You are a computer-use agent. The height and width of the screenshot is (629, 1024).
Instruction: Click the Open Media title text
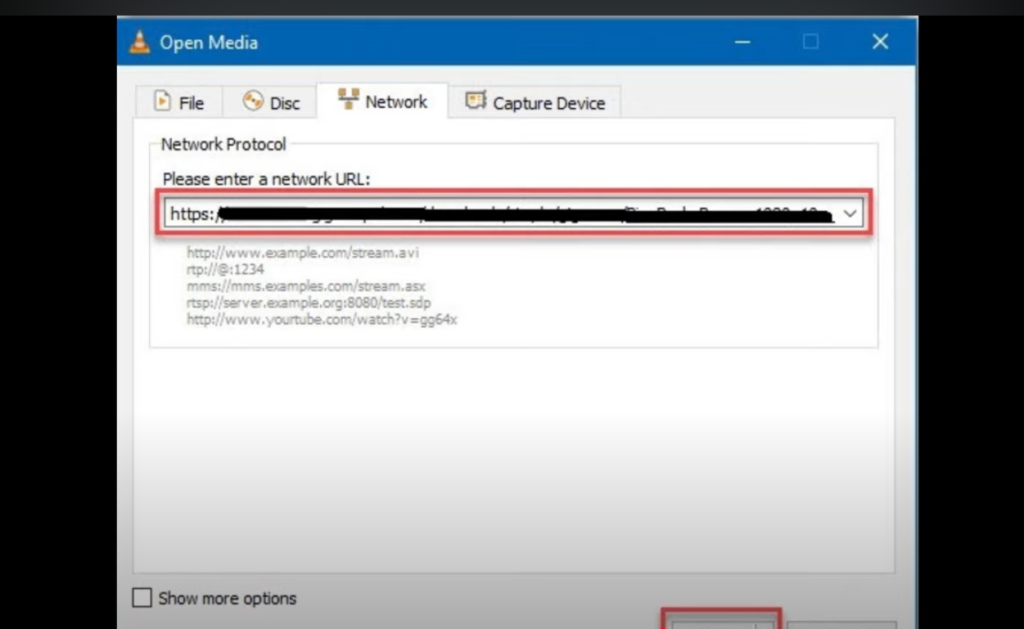[208, 42]
